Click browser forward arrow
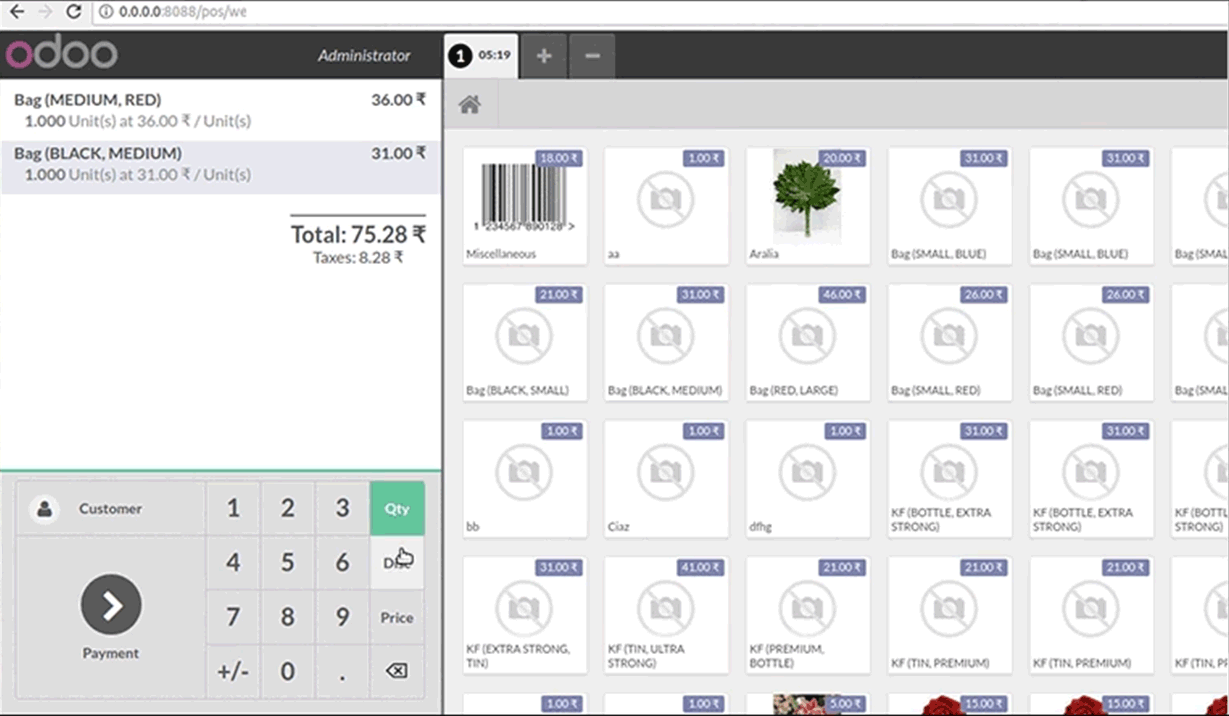Image resolution: width=1229 pixels, height=716 pixels. 45,12
